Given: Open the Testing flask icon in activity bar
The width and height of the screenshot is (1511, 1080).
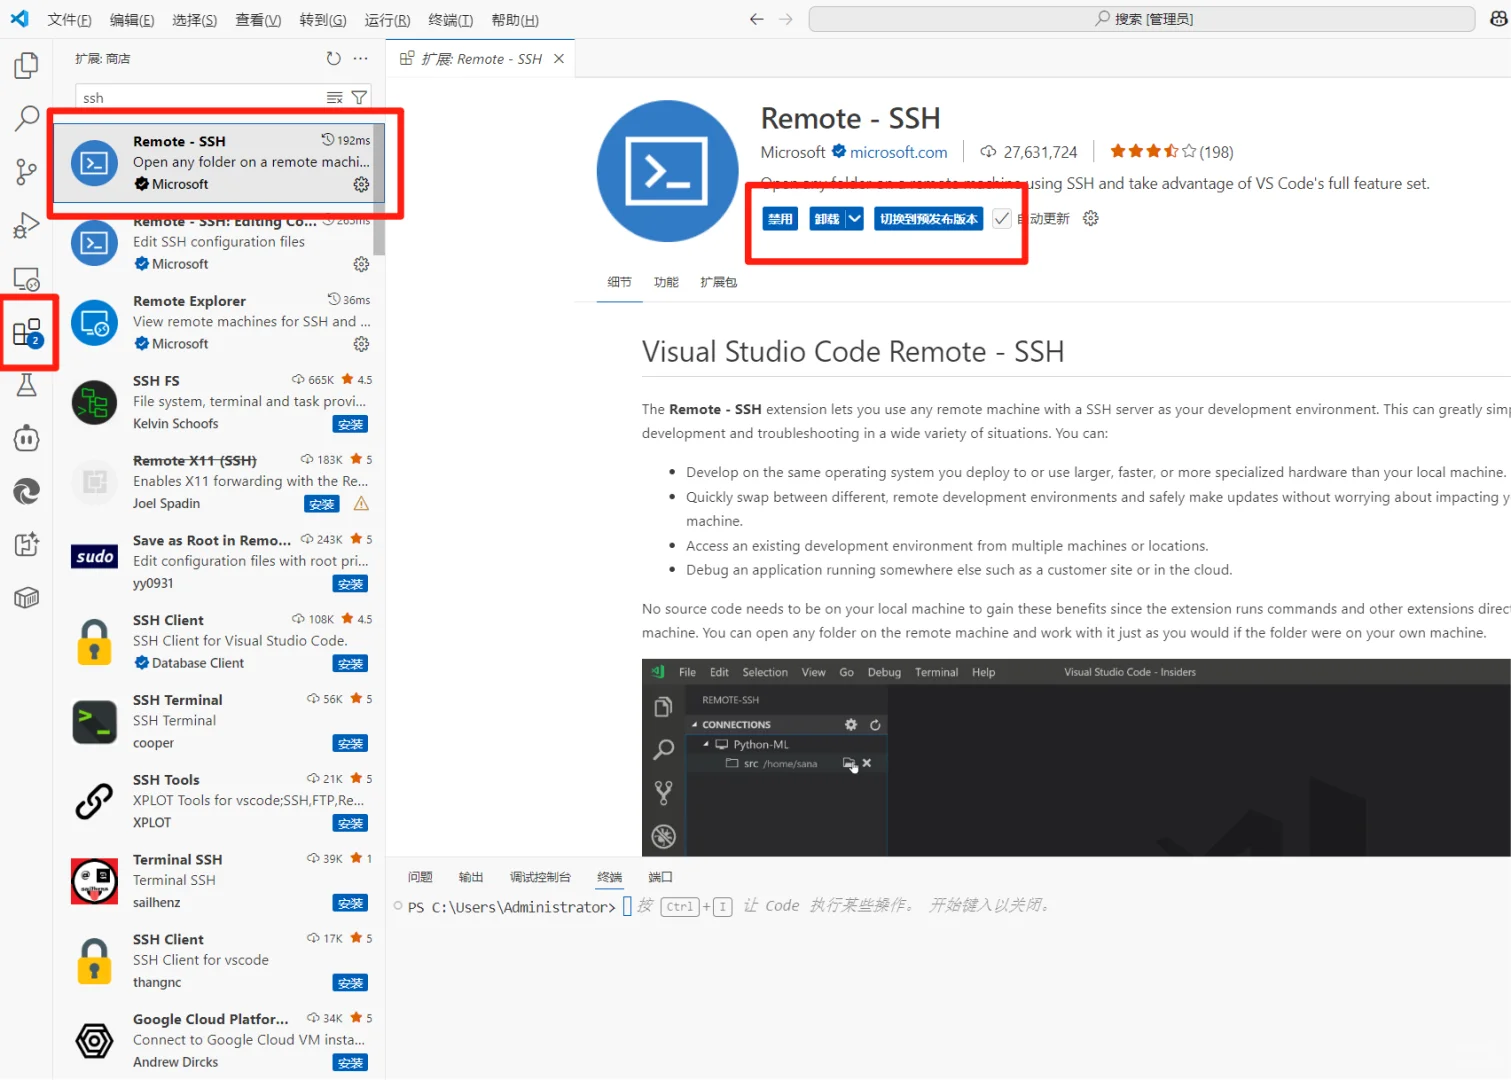Looking at the screenshot, I should coord(26,385).
